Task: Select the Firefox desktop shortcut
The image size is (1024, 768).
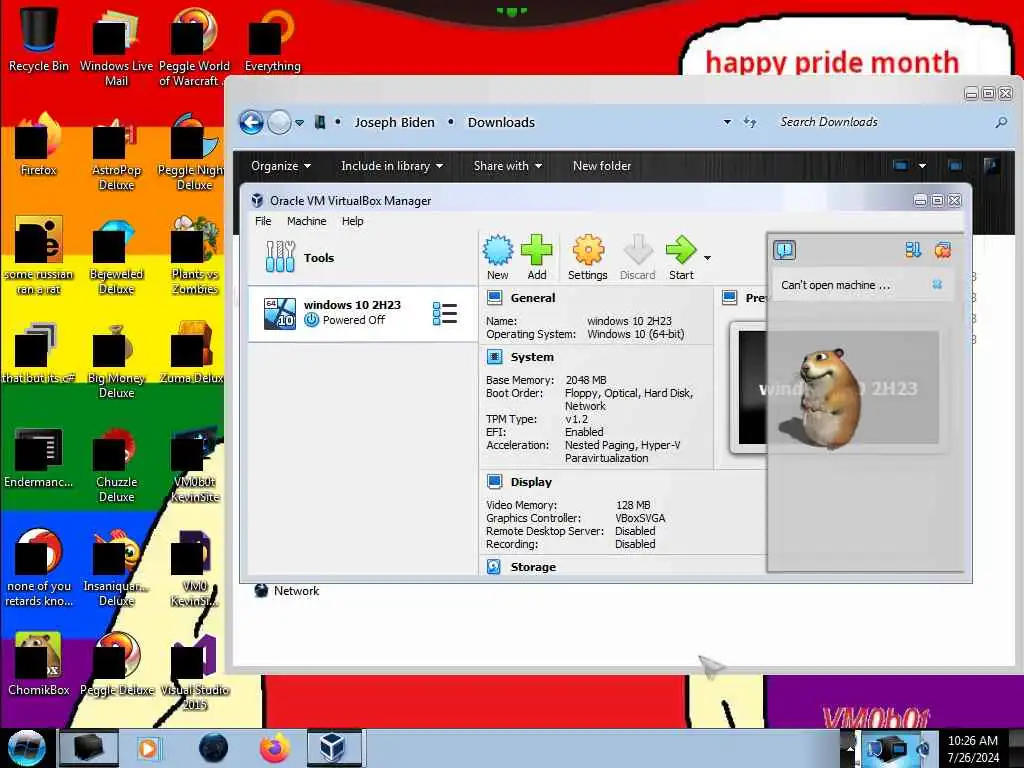Action: 39,146
